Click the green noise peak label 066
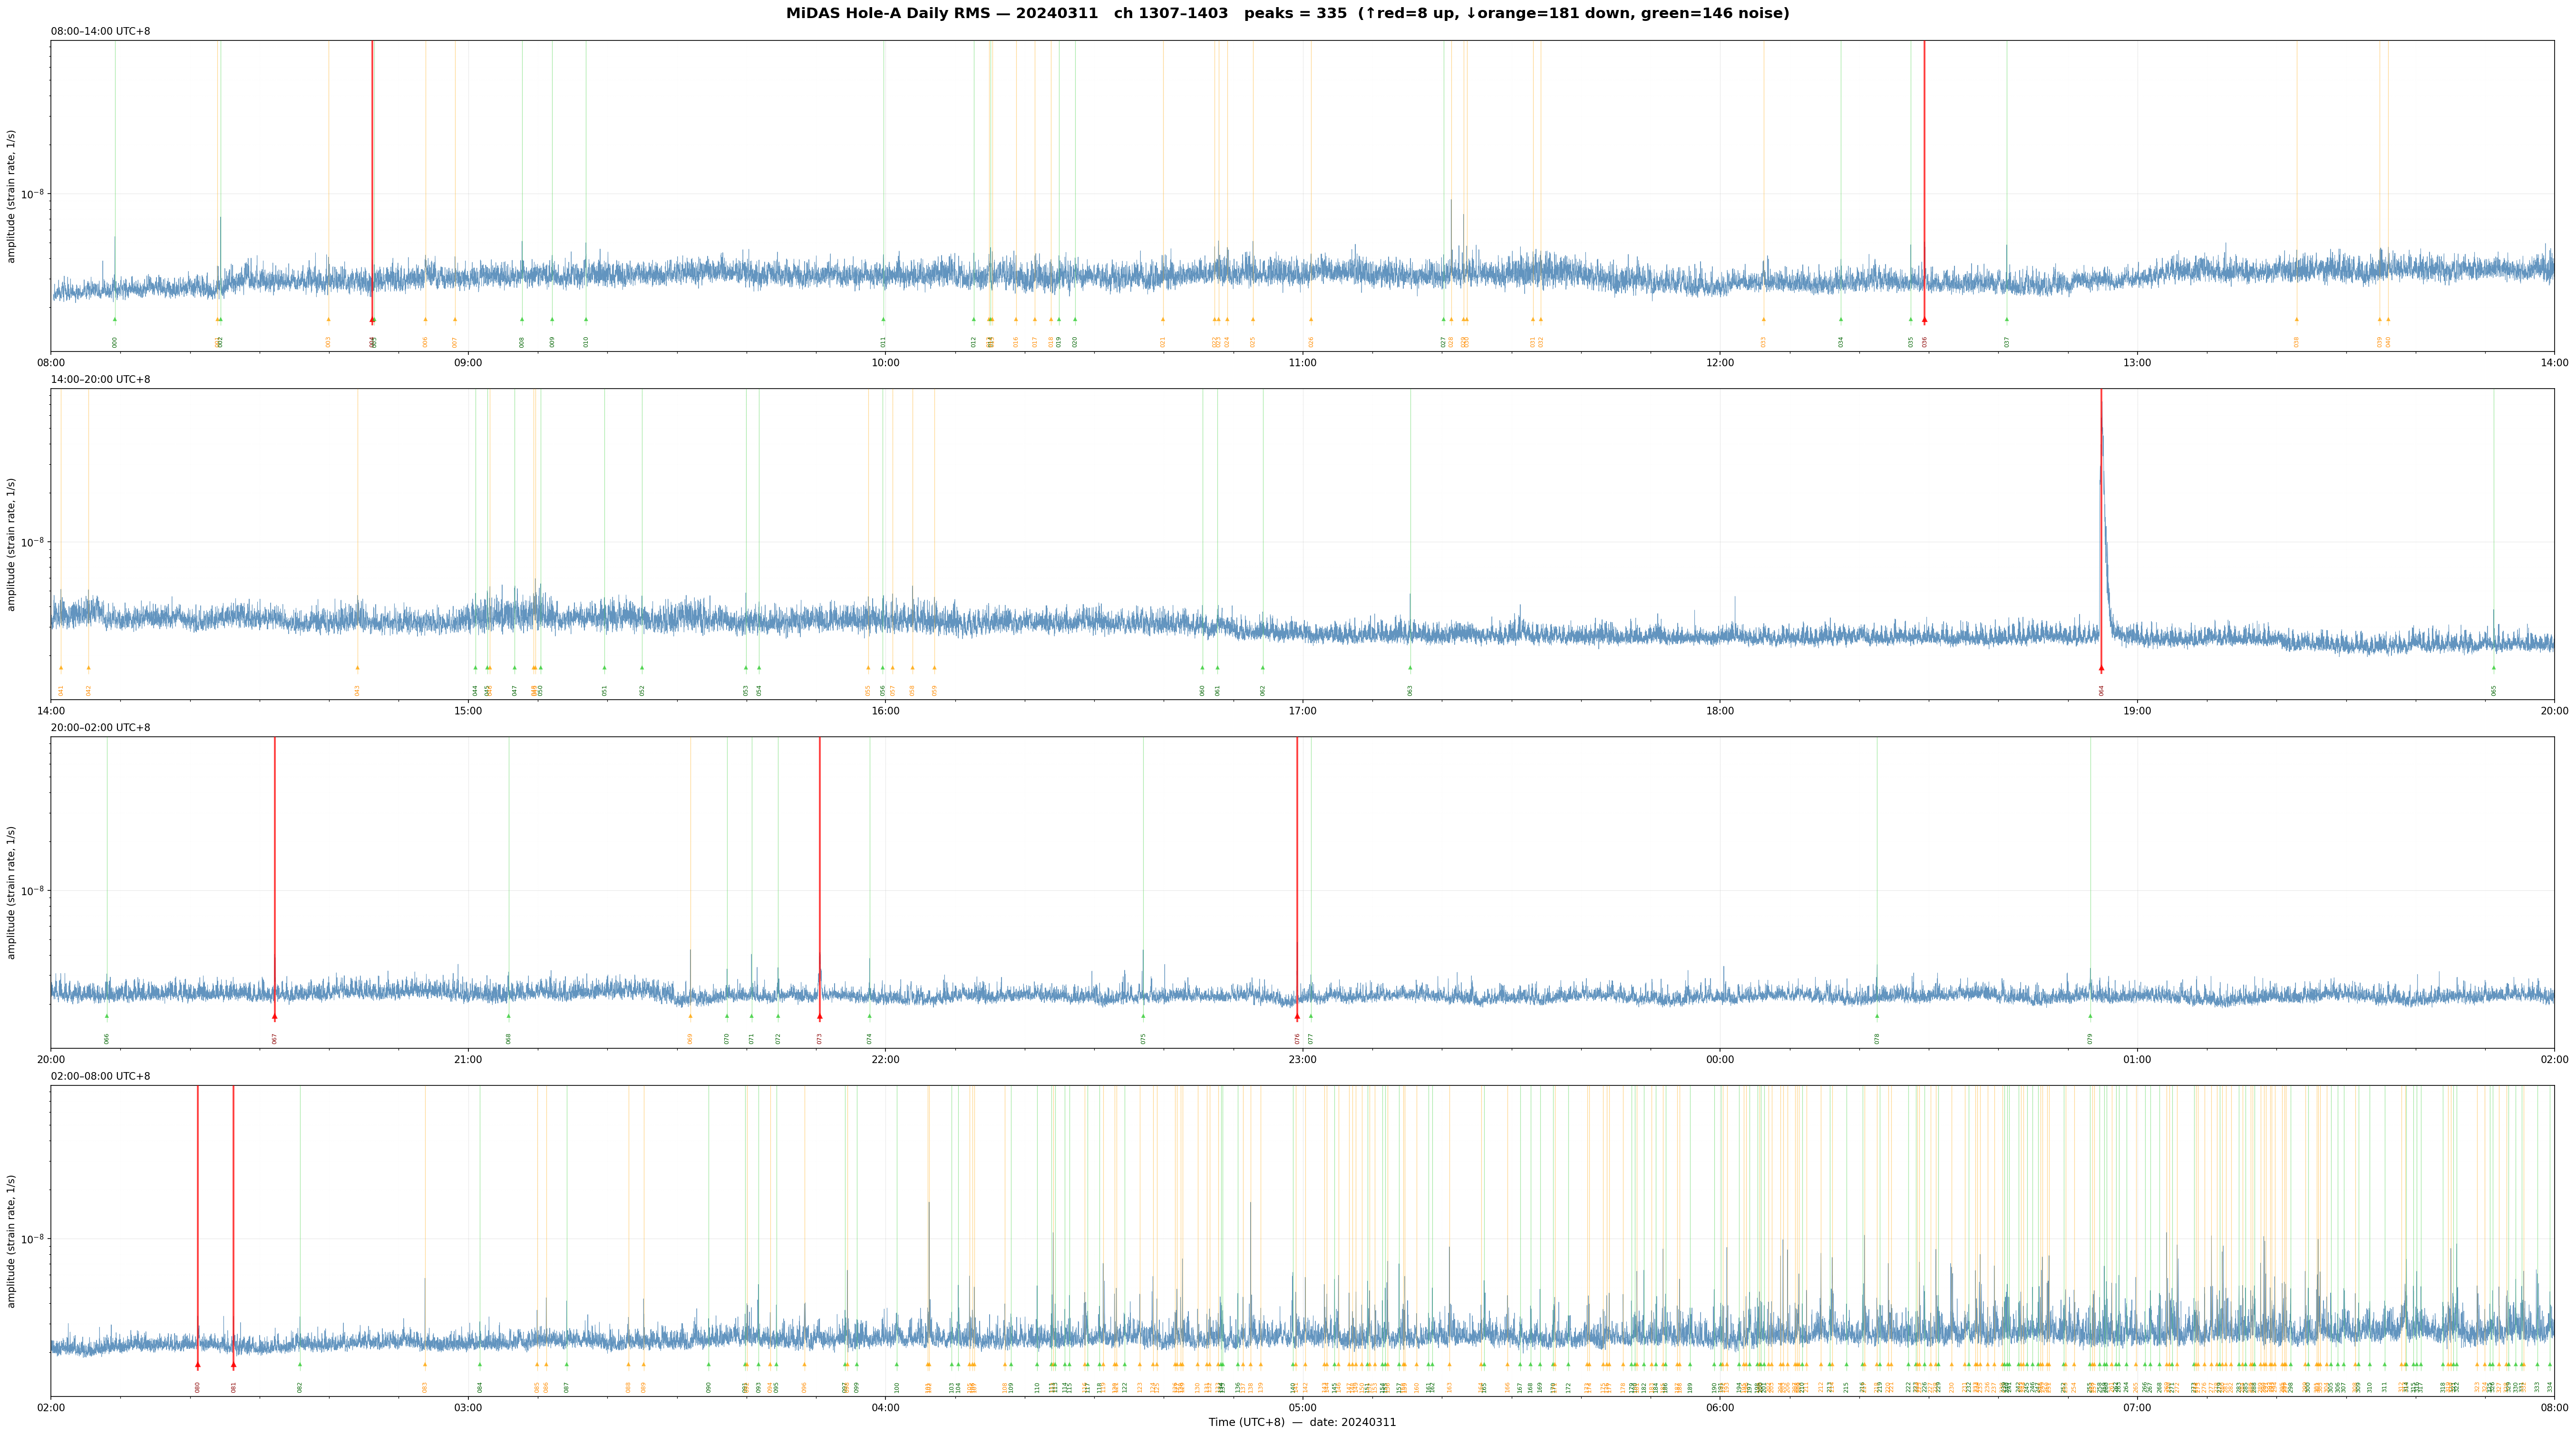Image resolution: width=2576 pixels, height=1435 pixels. click(107, 1039)
